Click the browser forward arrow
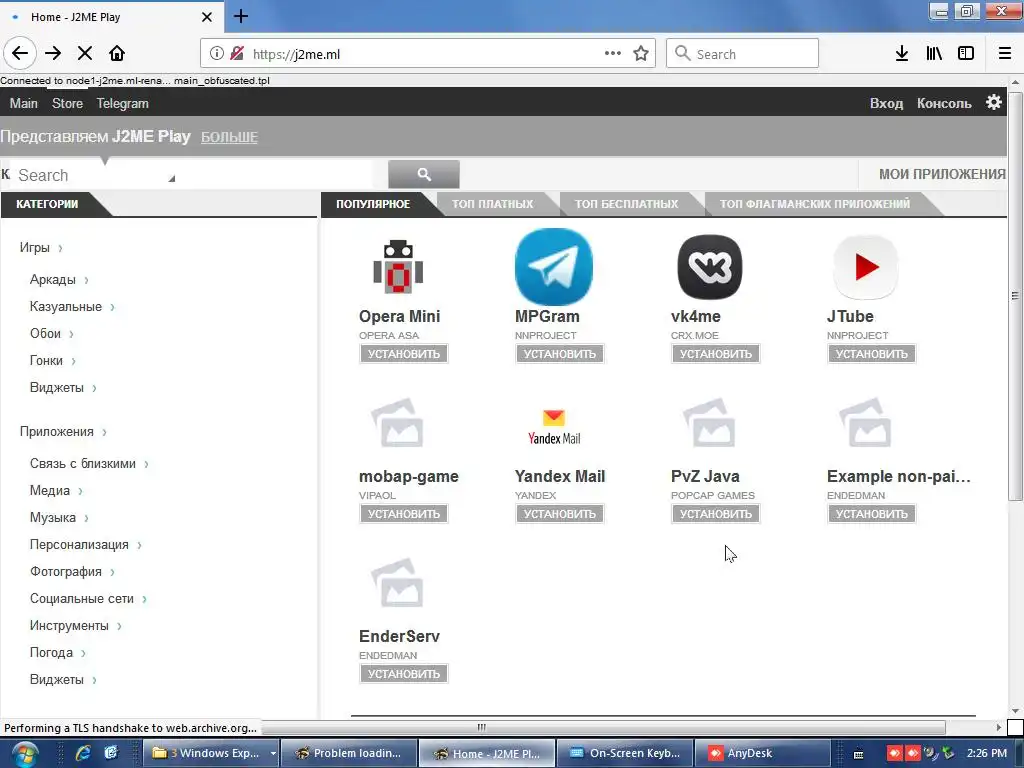 (53, 54)
